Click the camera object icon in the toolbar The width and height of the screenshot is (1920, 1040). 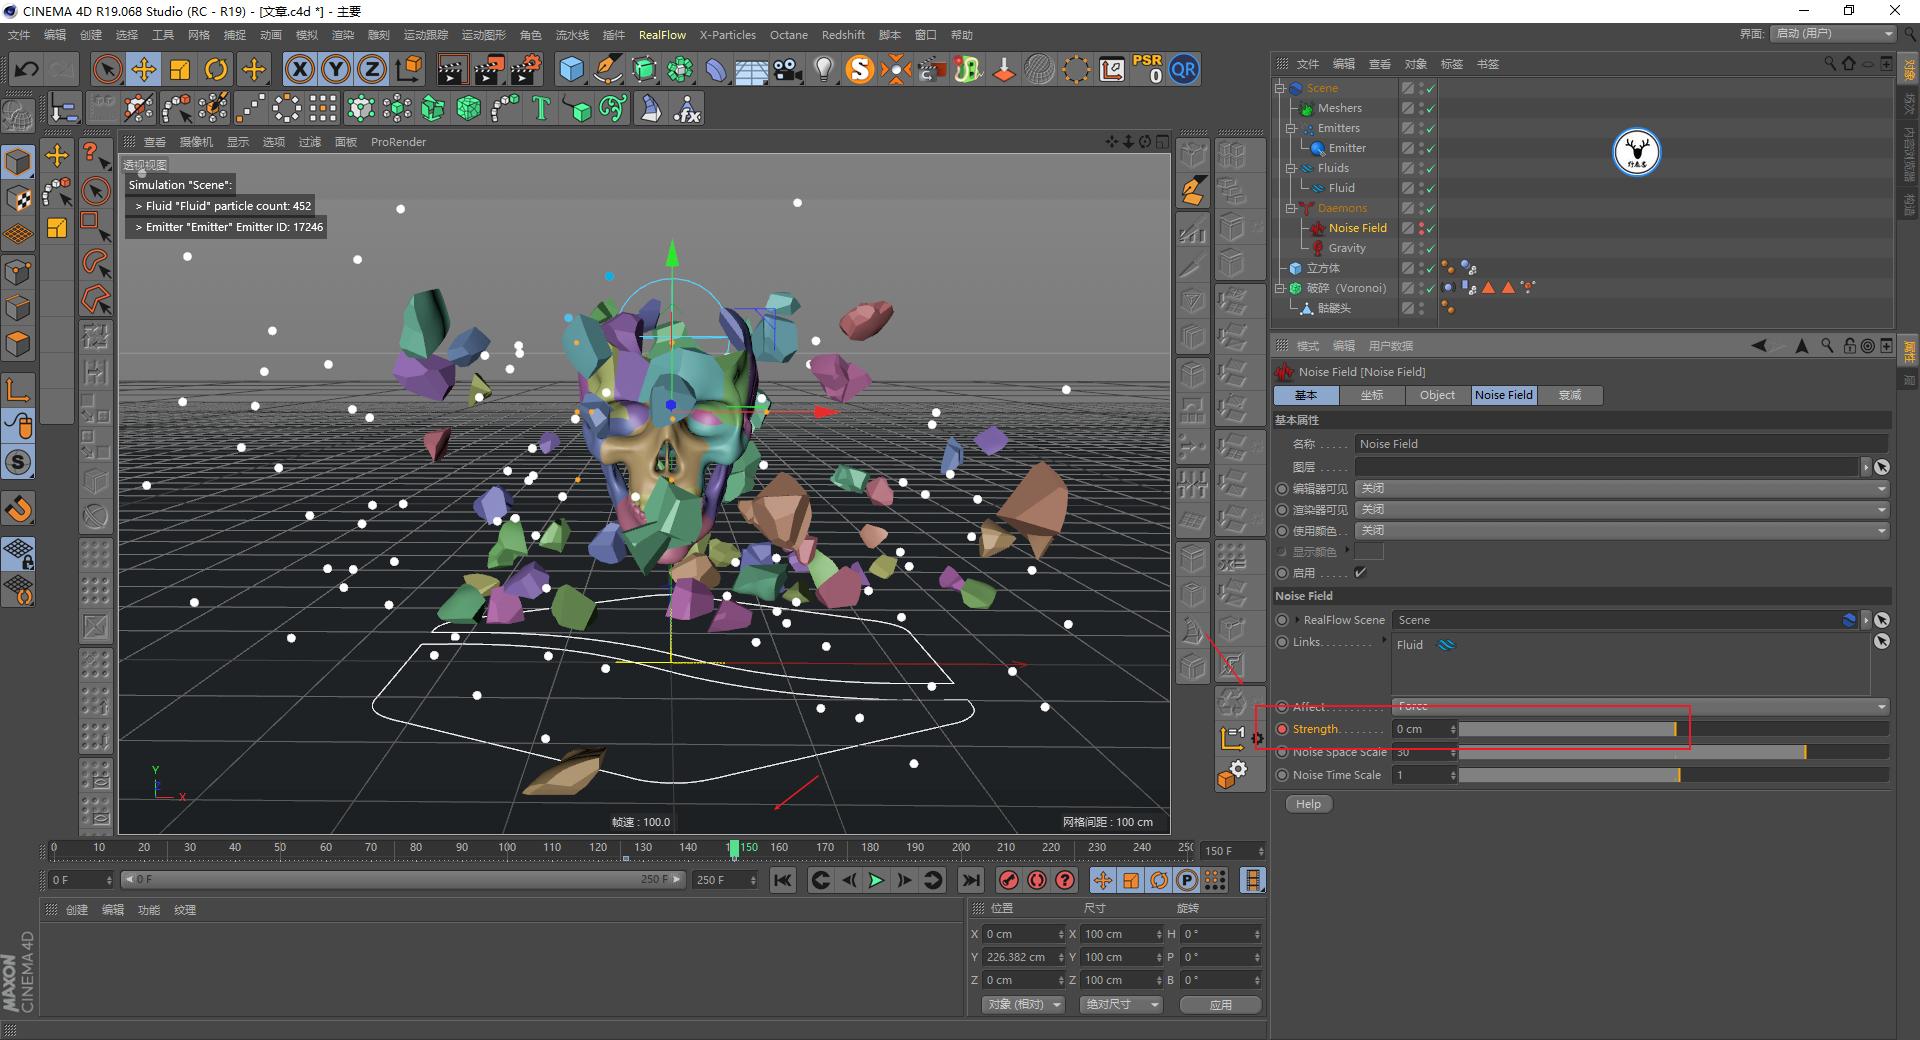click(x=787, y=69)
